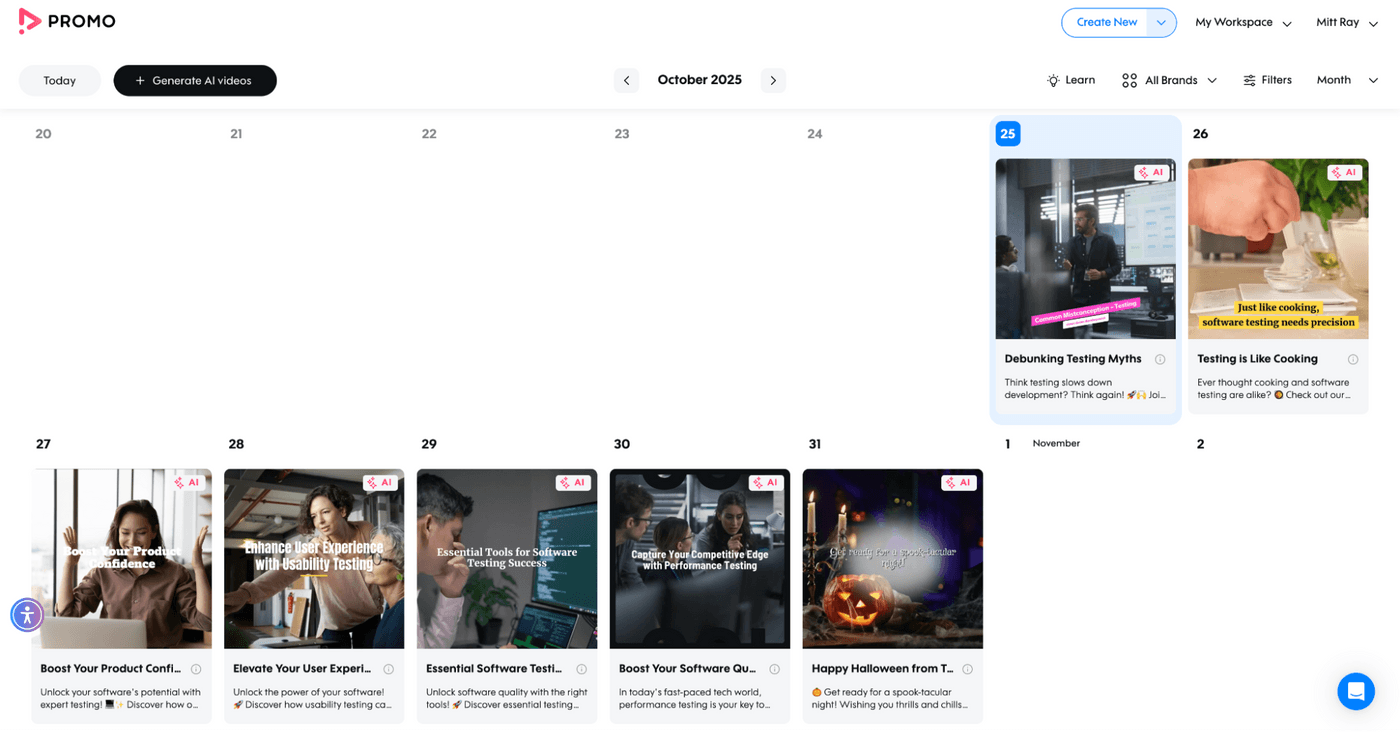Expand the Create New dropdown arrow
This screenshot has width=1400, height=732.
[x=1161, y=22]
